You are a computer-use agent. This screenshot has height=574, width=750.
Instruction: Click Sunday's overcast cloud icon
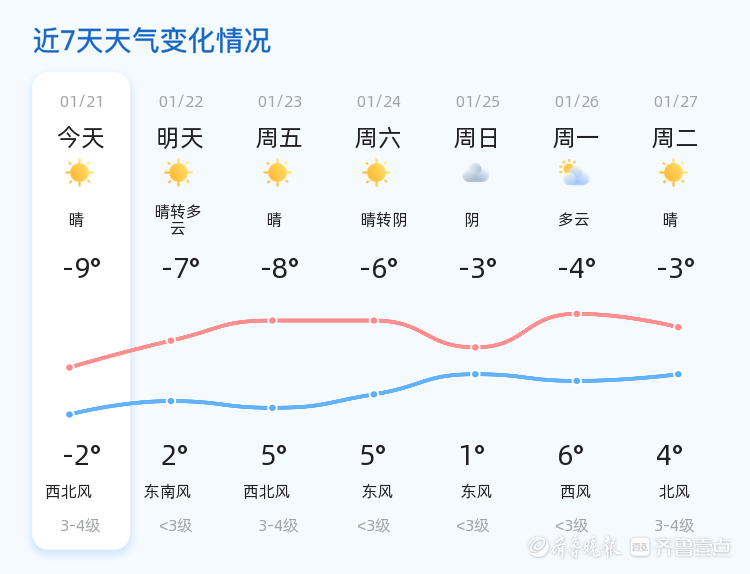coord(475,173)
